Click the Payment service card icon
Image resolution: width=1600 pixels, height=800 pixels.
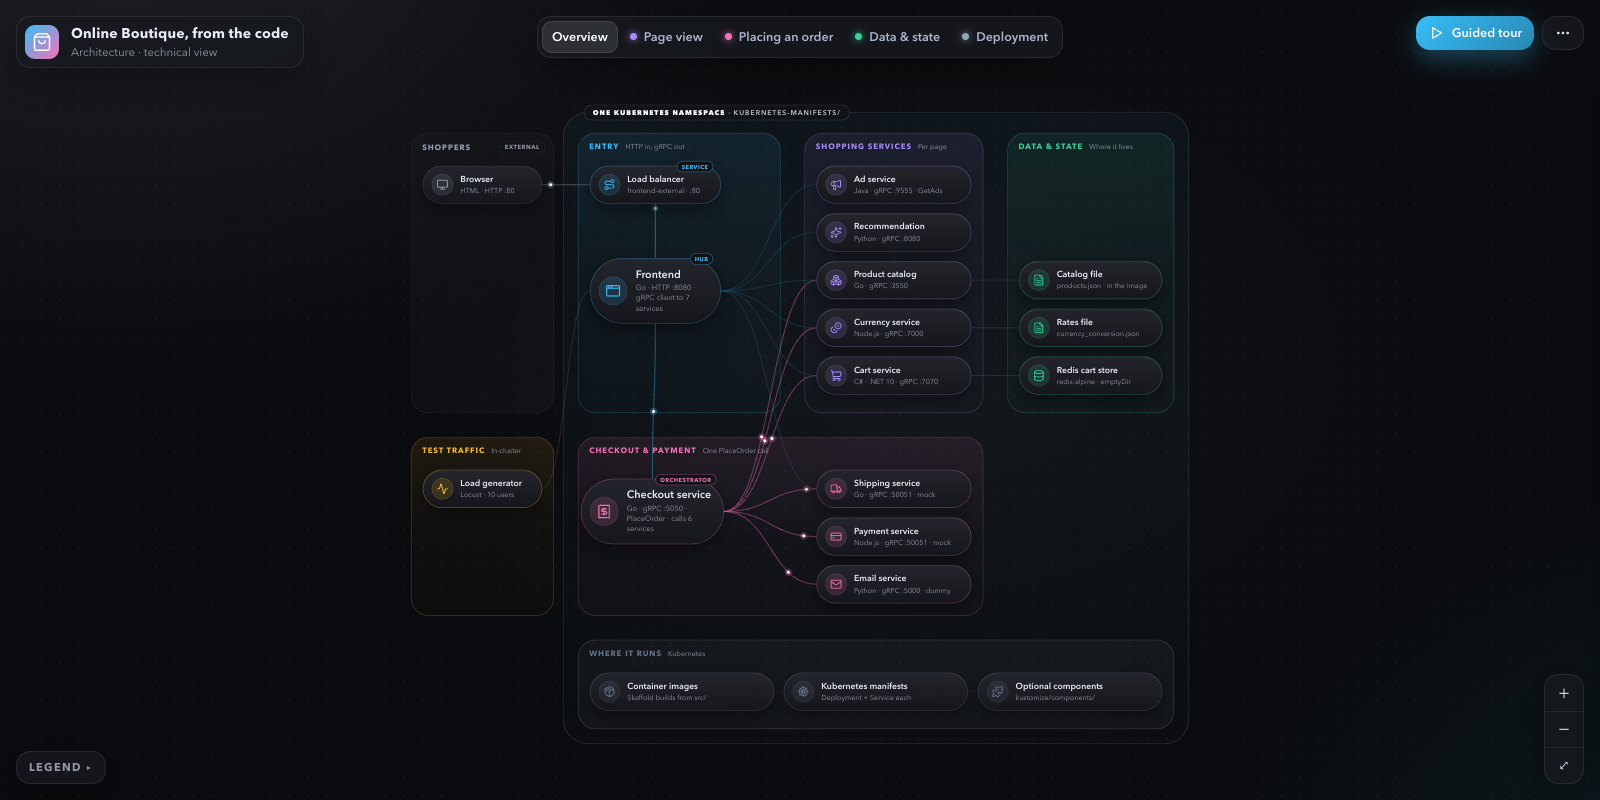(836, 537)
